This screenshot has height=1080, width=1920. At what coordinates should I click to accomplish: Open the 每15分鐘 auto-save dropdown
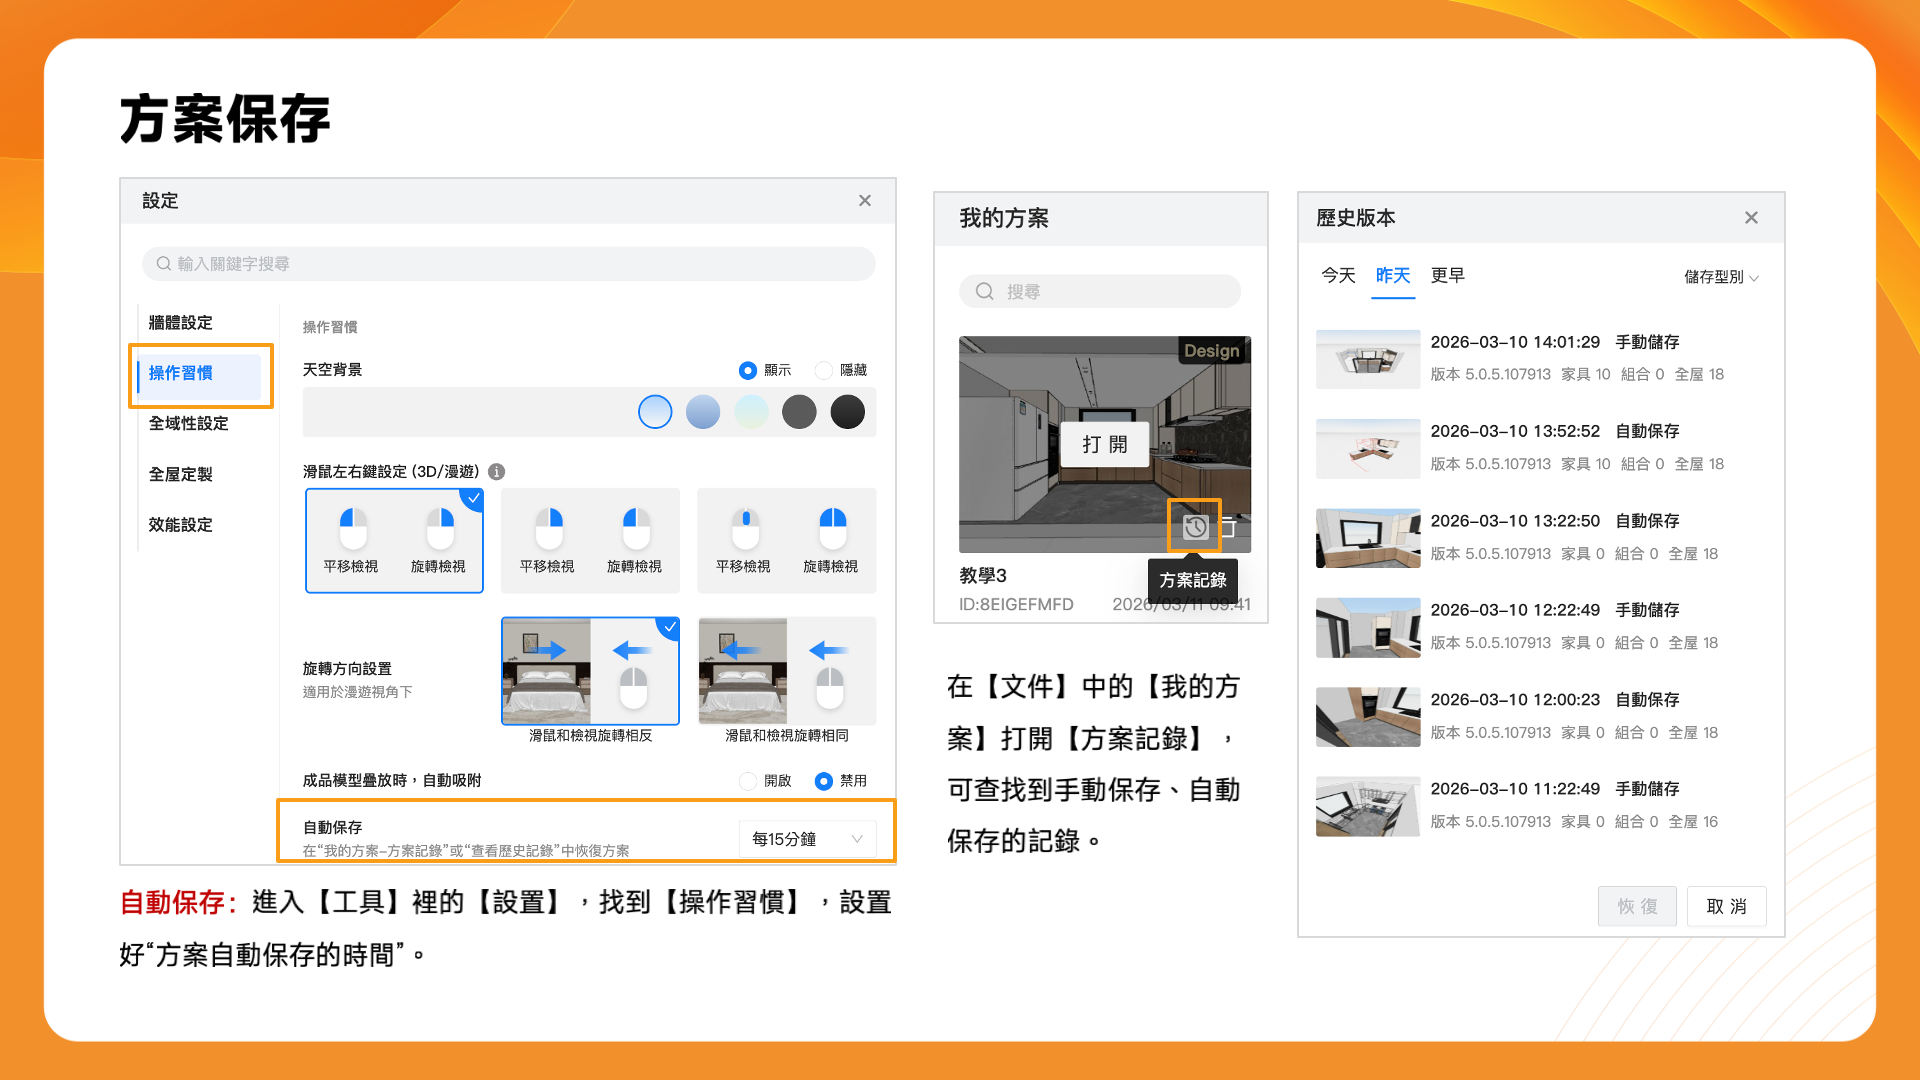(807, 839)
